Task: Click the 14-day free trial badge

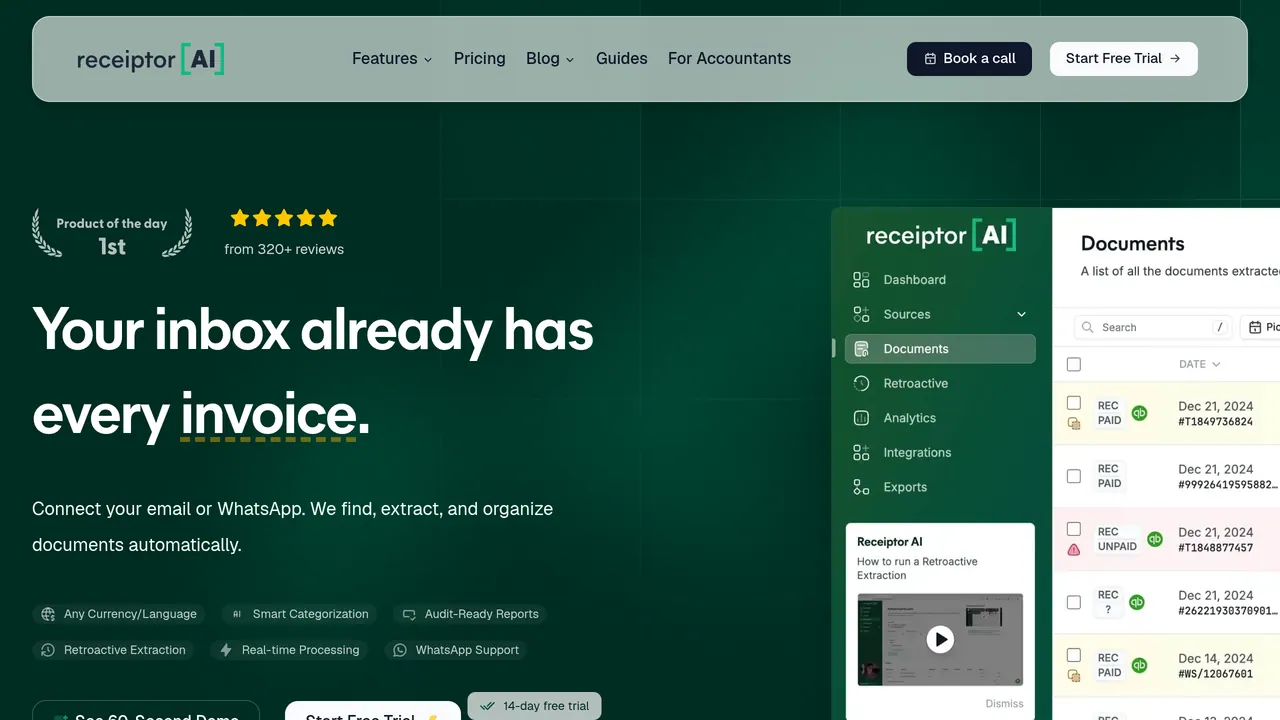Action: tap(535, 706)
